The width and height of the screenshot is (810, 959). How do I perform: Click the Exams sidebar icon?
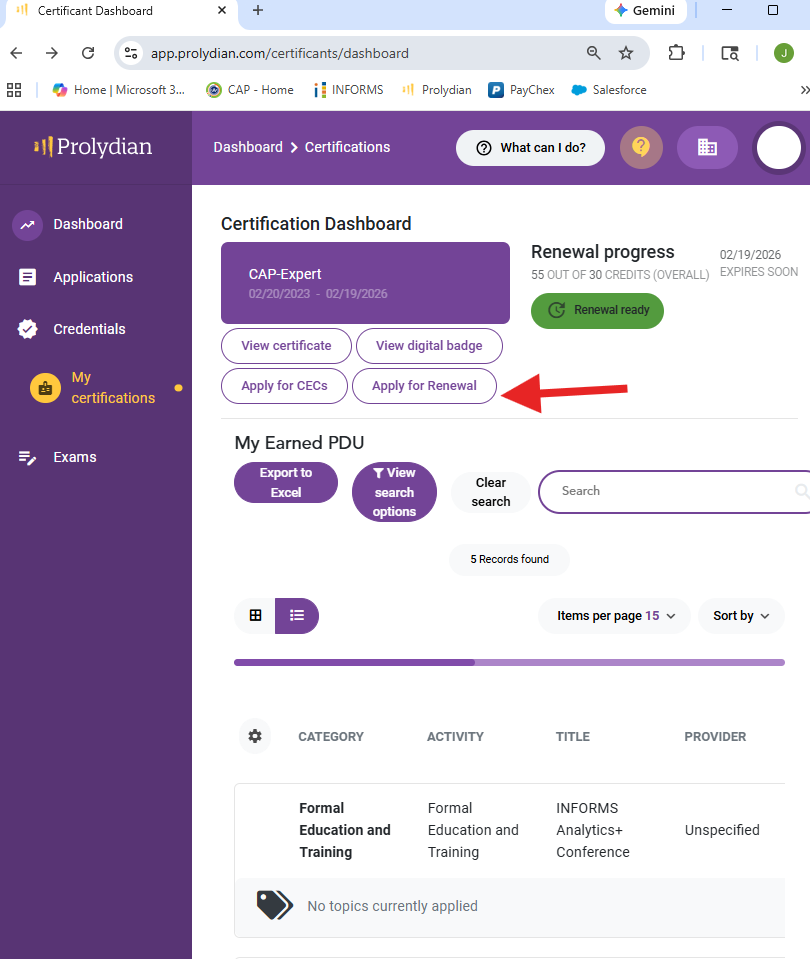(28, 457)
